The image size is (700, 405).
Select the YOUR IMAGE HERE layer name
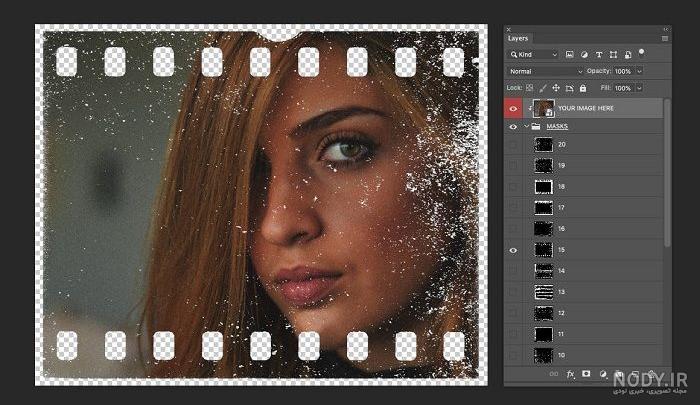(x=586, y=108)
